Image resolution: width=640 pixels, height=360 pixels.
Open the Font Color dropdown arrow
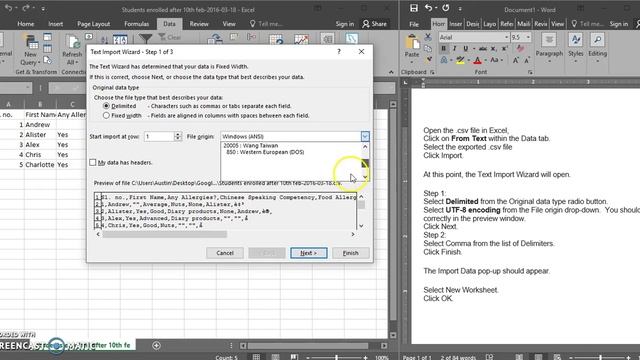[485, 60]
